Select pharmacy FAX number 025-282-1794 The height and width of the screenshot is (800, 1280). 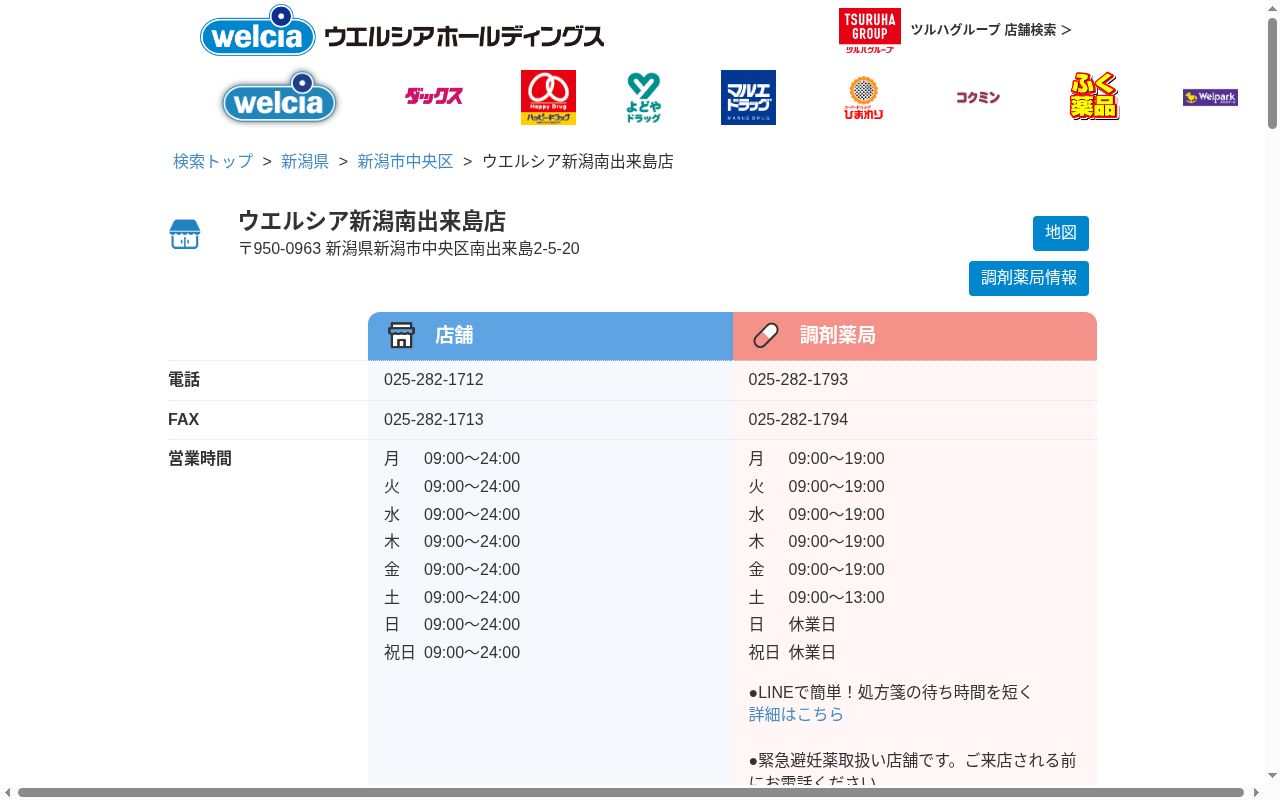798,420
